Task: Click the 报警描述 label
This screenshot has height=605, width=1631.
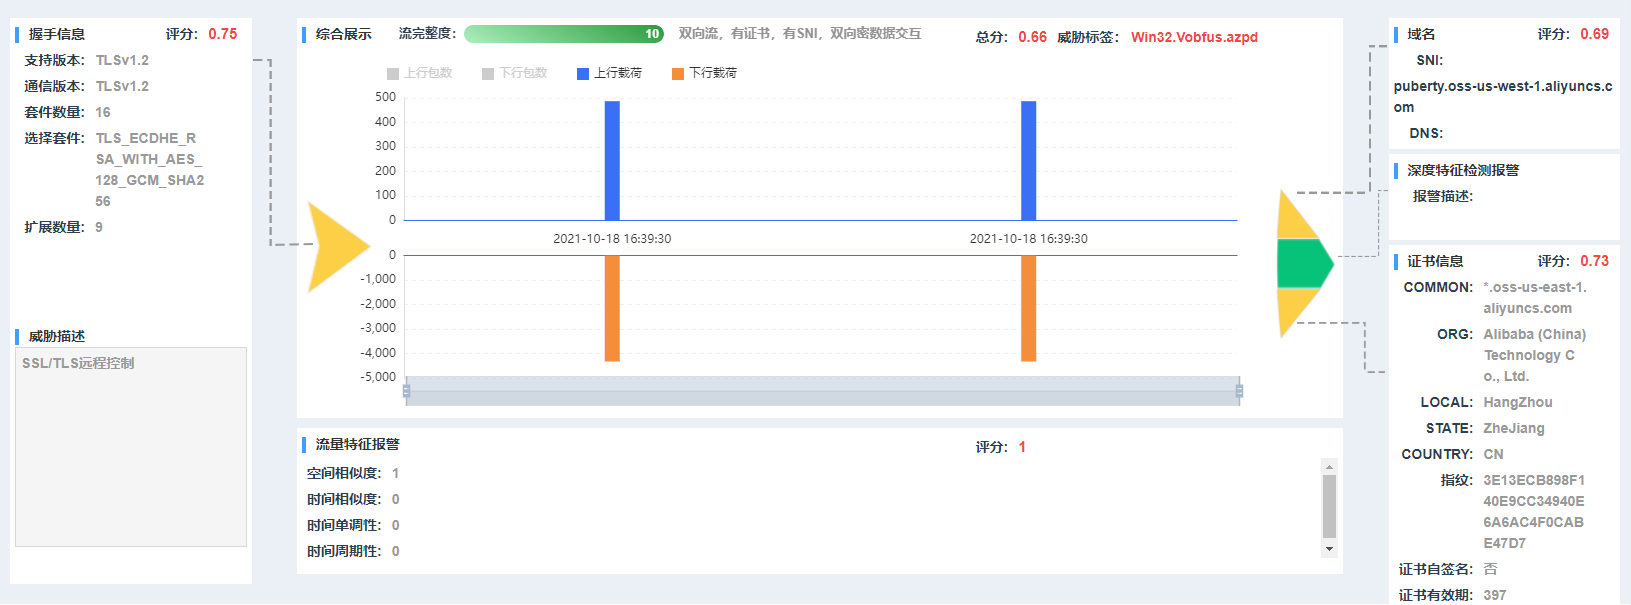Action: tap(1443, 196)
